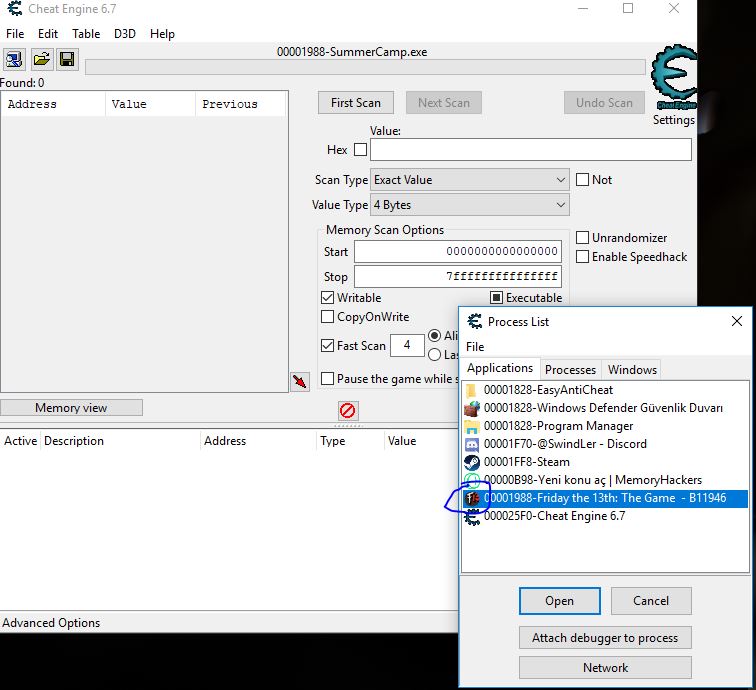The width and height of the screenshot is (756, 690).
Task: Select the Alignment radio button
Action: pyautogui.click(x=434, y=335)
